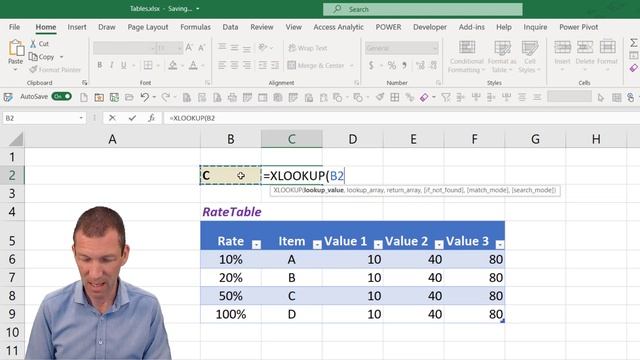The width and height of the screenshot is (640, 360).
Task: Click cell containing 50% rate
Action: [231, 296]
